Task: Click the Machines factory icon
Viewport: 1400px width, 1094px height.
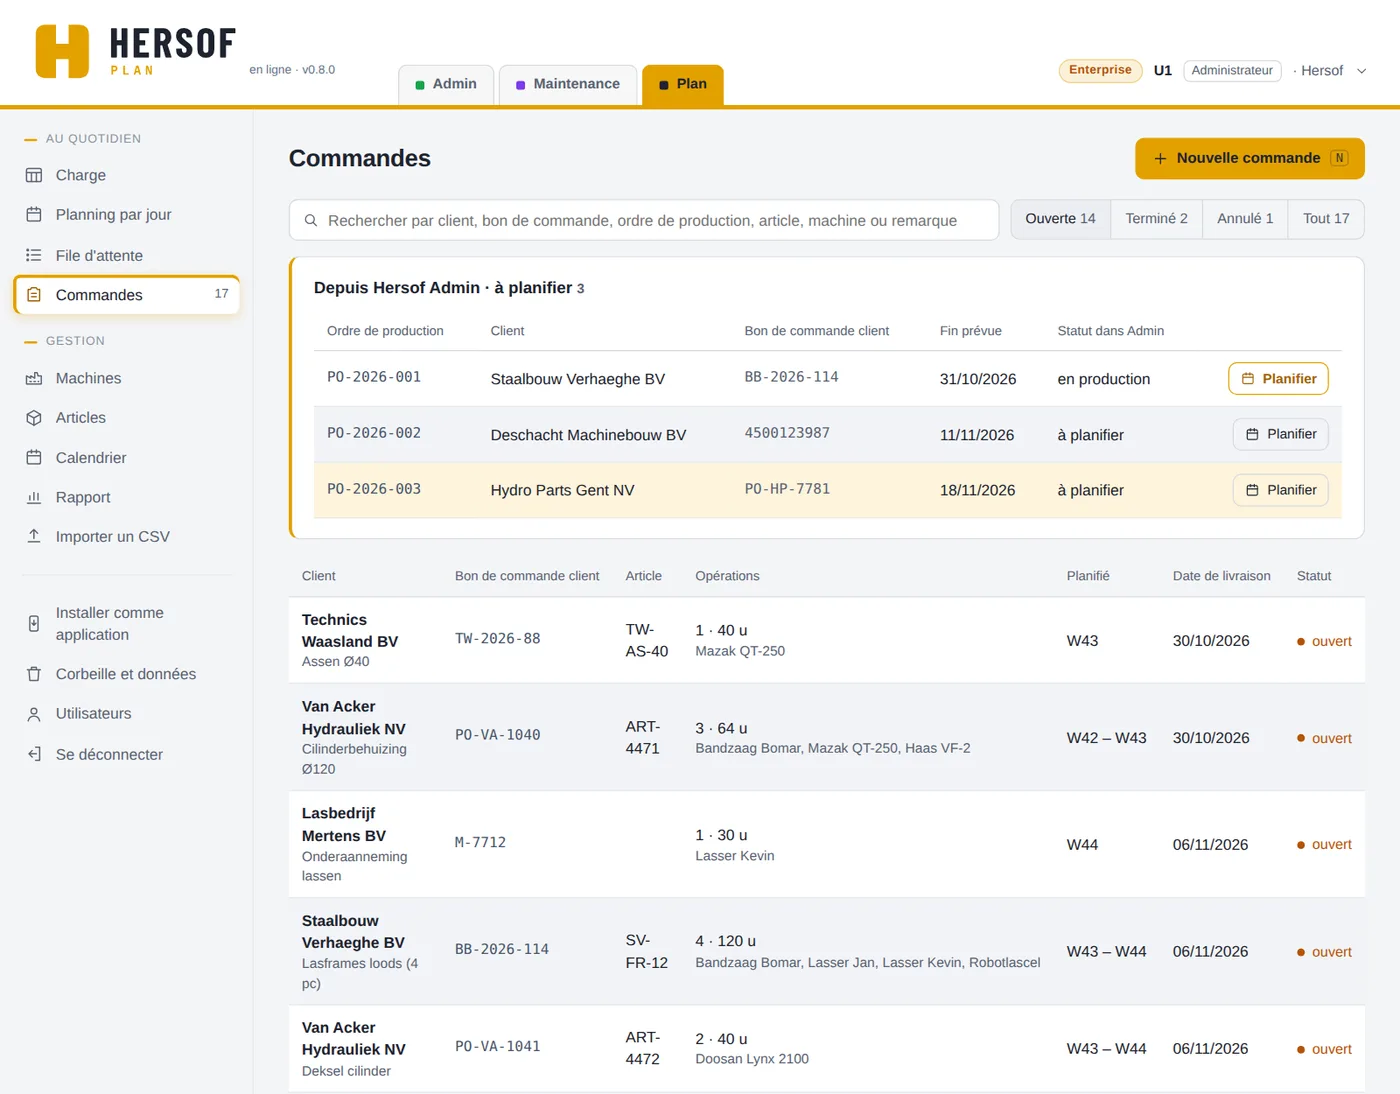Action: 34,378
